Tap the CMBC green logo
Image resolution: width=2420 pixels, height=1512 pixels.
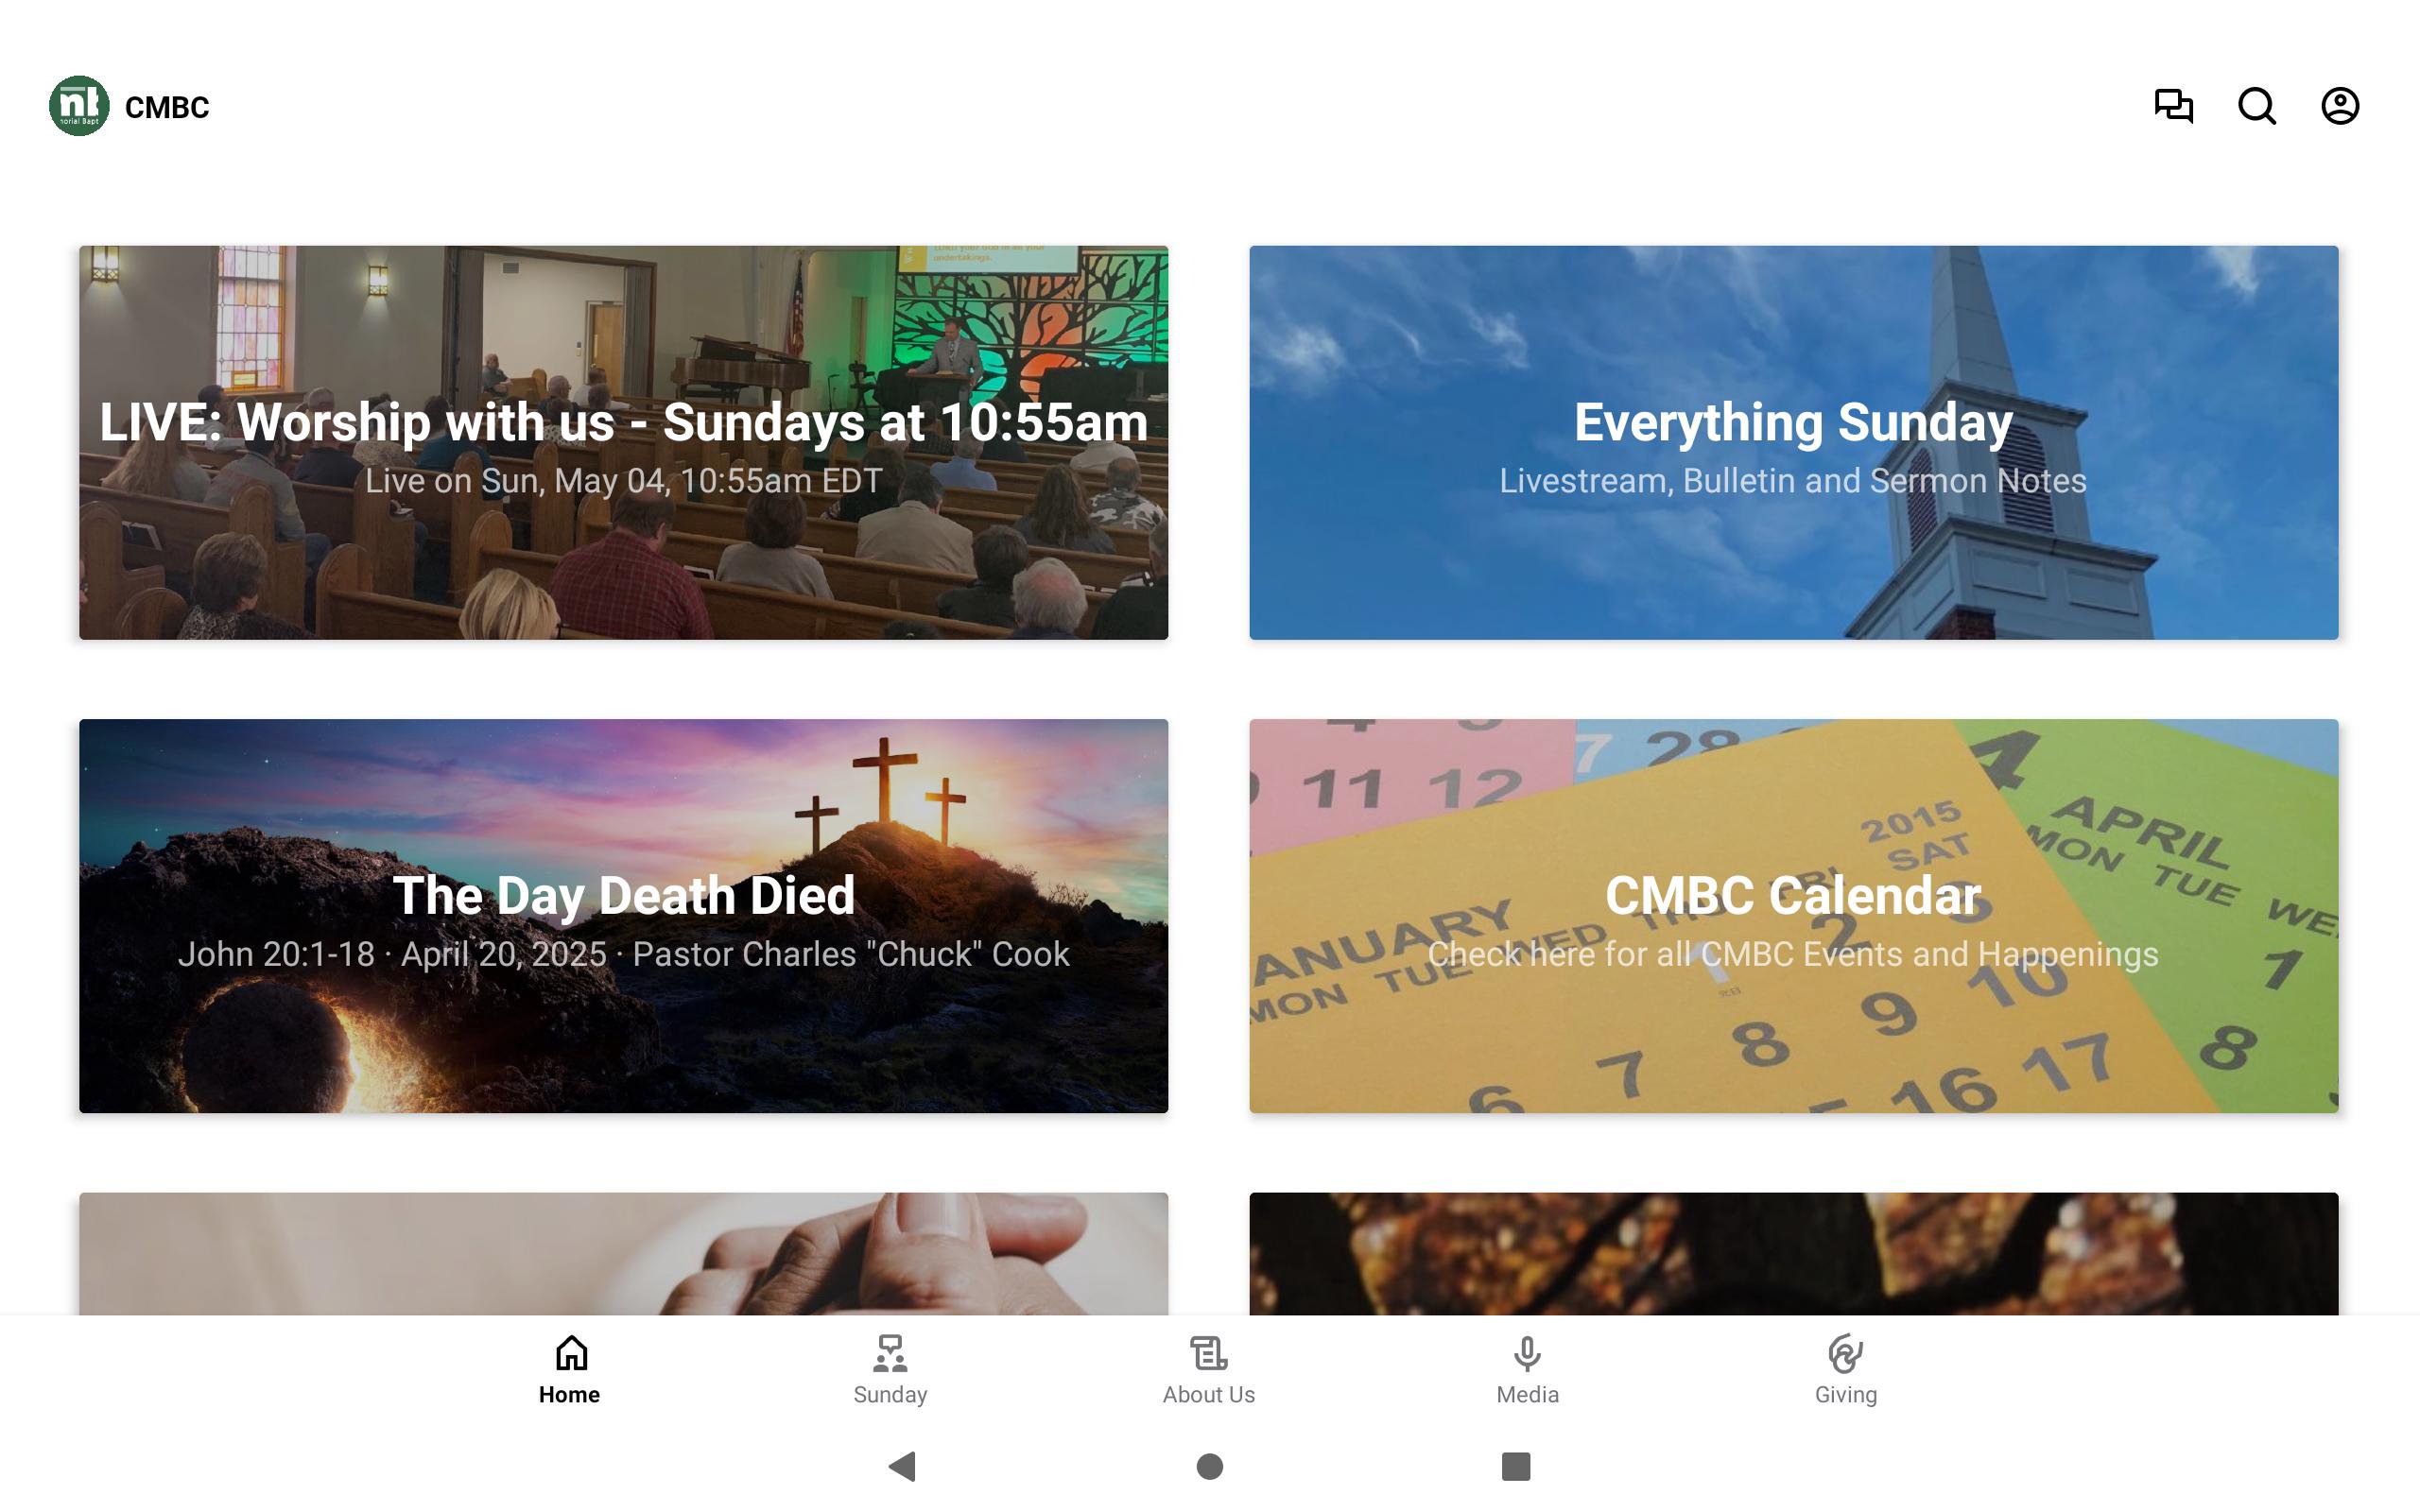pyautogui.click(x=79, y=106)
